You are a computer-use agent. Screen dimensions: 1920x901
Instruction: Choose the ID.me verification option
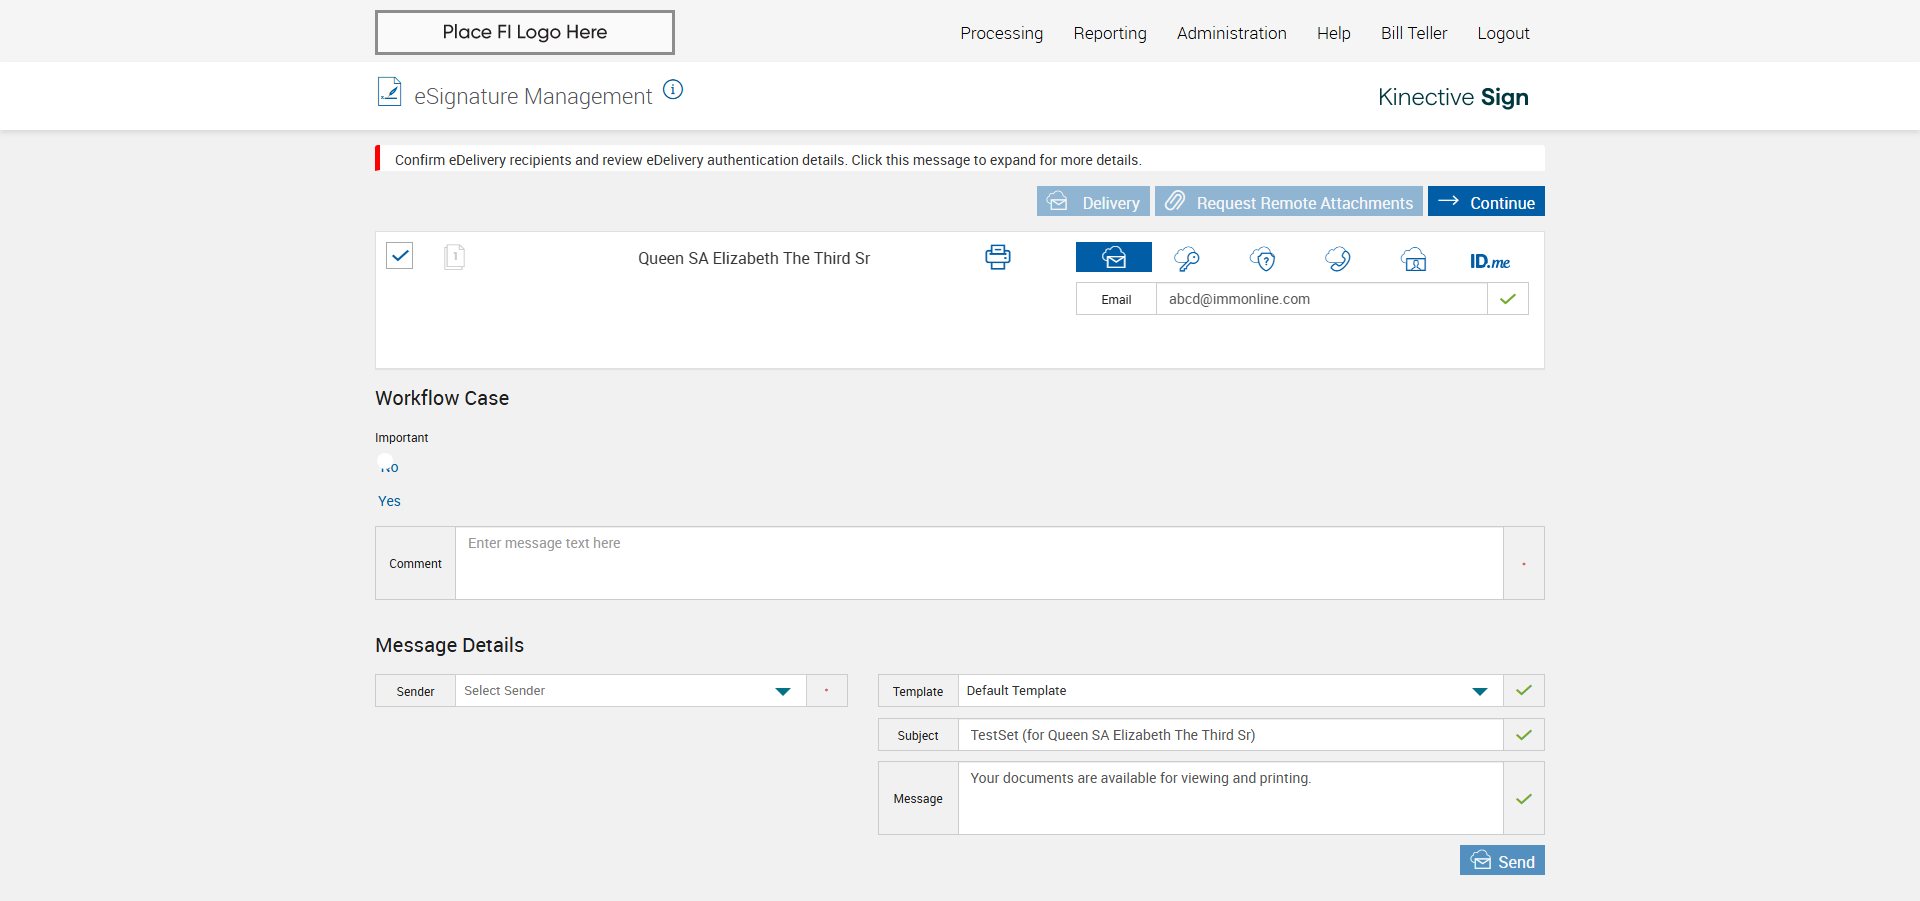1489,261
